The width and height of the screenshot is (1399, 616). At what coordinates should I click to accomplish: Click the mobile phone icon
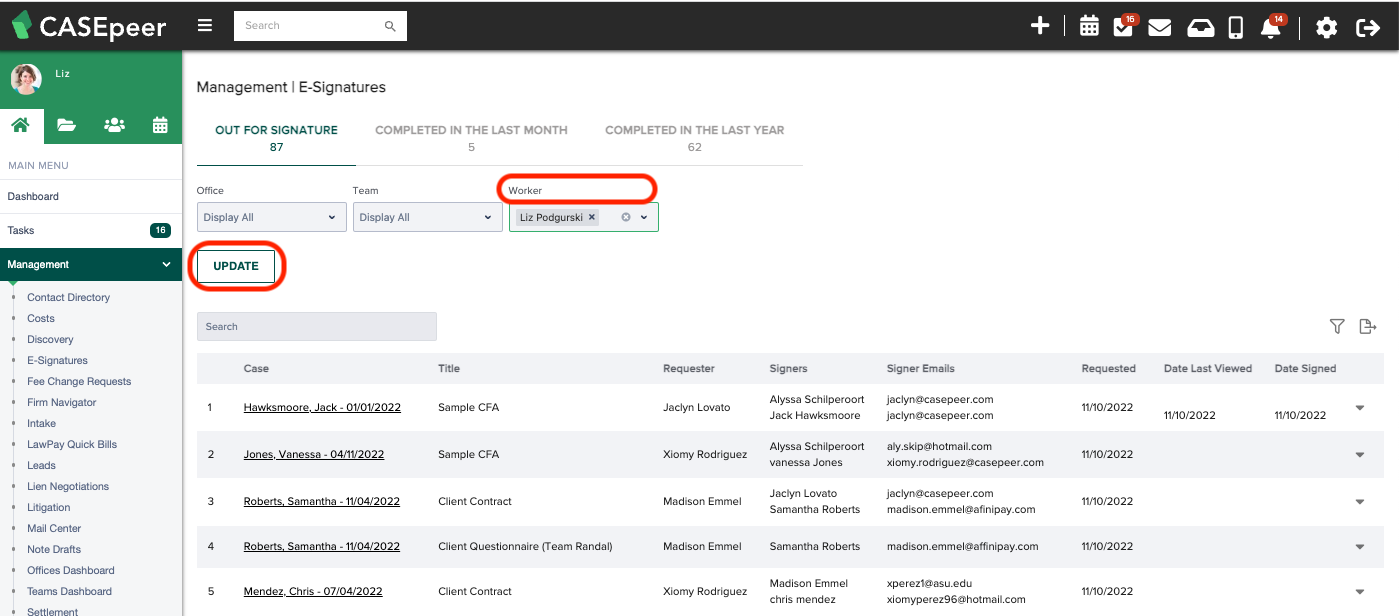click(x=1236, y=27)
